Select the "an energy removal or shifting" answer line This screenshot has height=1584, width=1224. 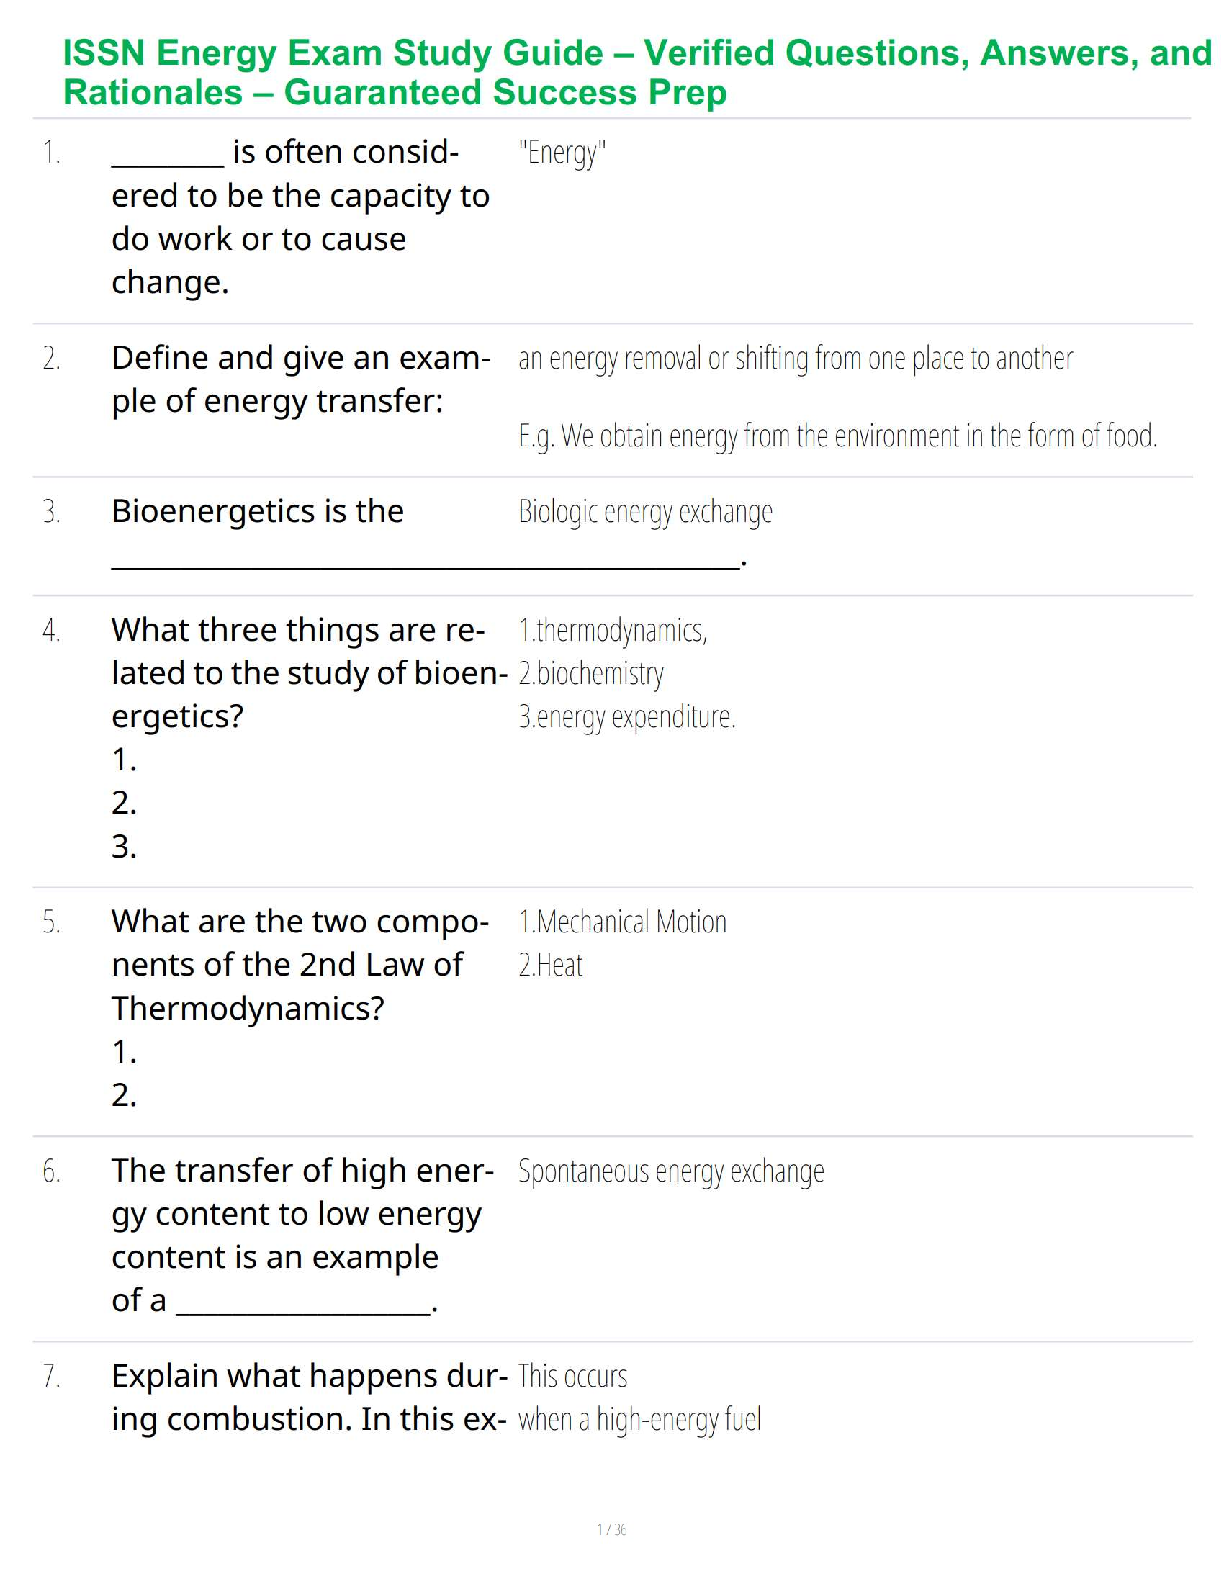(x=795, y=358)
